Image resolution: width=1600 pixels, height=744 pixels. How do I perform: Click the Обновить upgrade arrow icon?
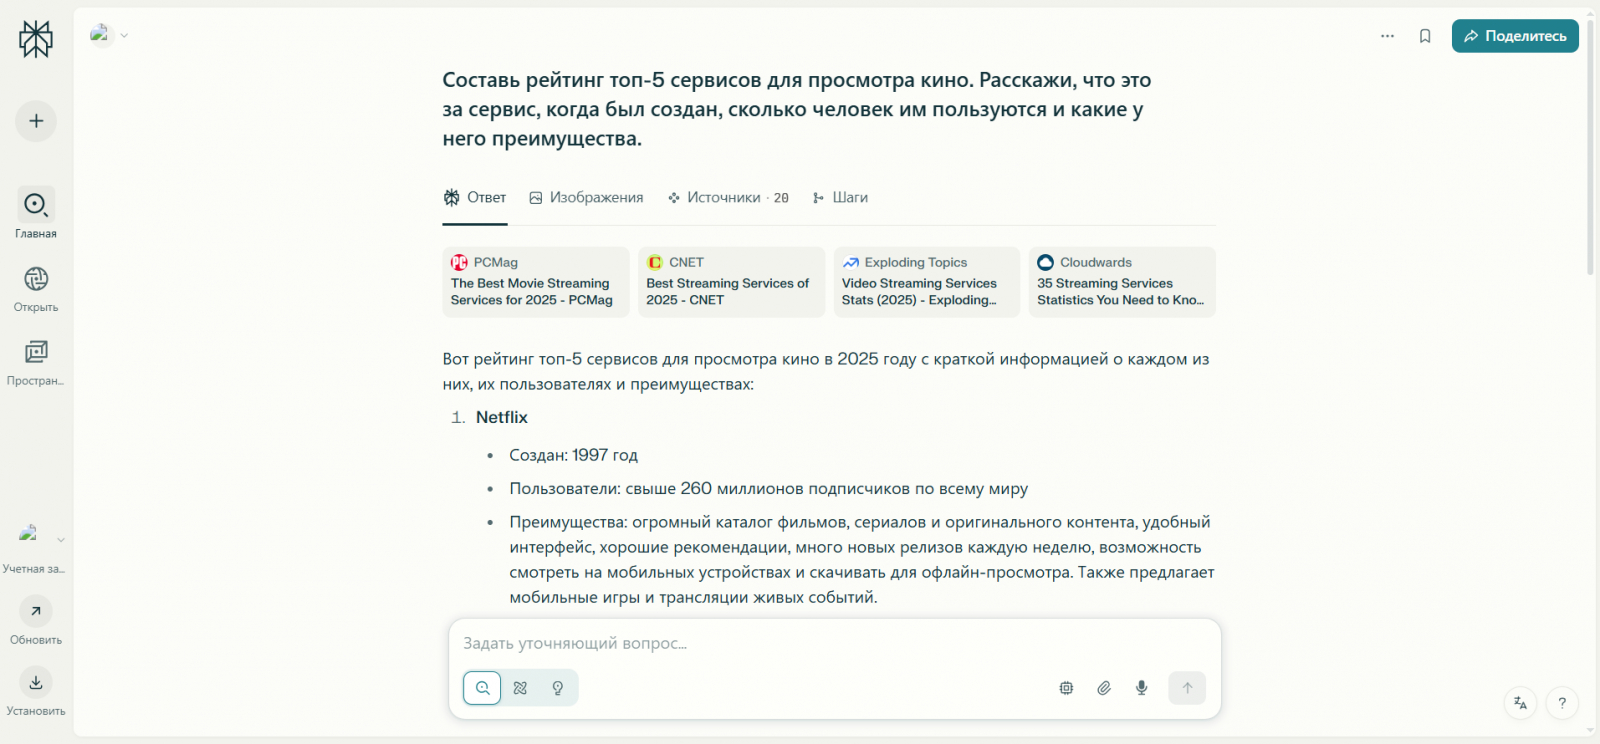[x=36, y=611]
